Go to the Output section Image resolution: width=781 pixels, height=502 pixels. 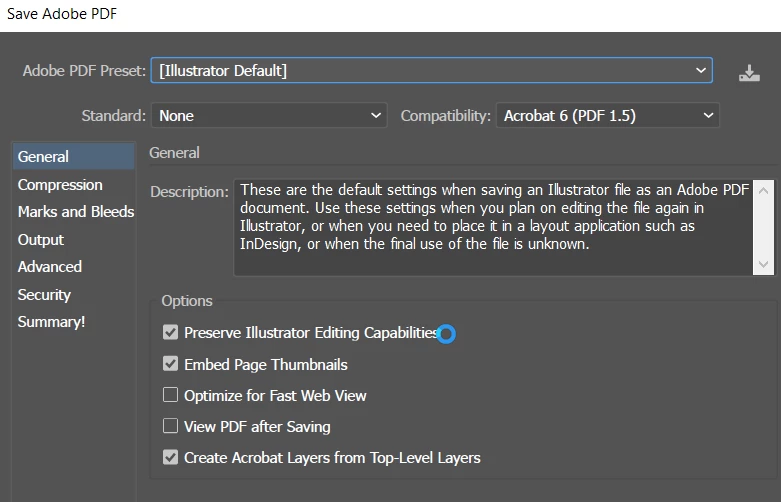pos(41,240)
